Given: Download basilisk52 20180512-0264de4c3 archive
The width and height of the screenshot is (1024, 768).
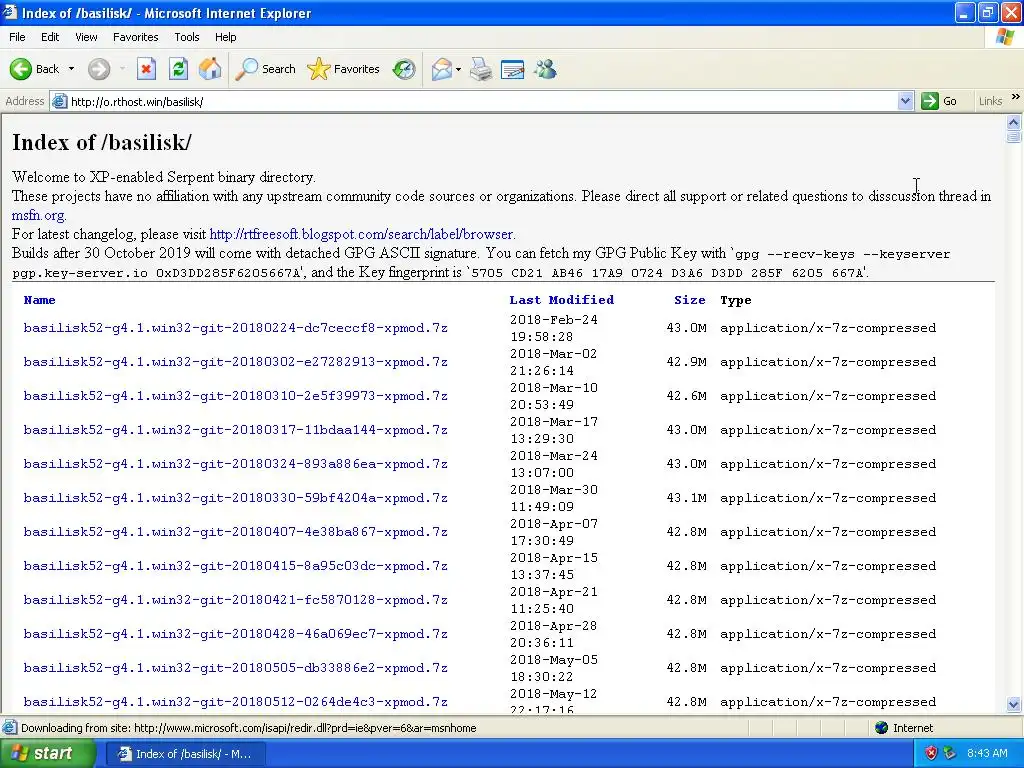Looking at the screenshot, I should click(x=235, y=702).
